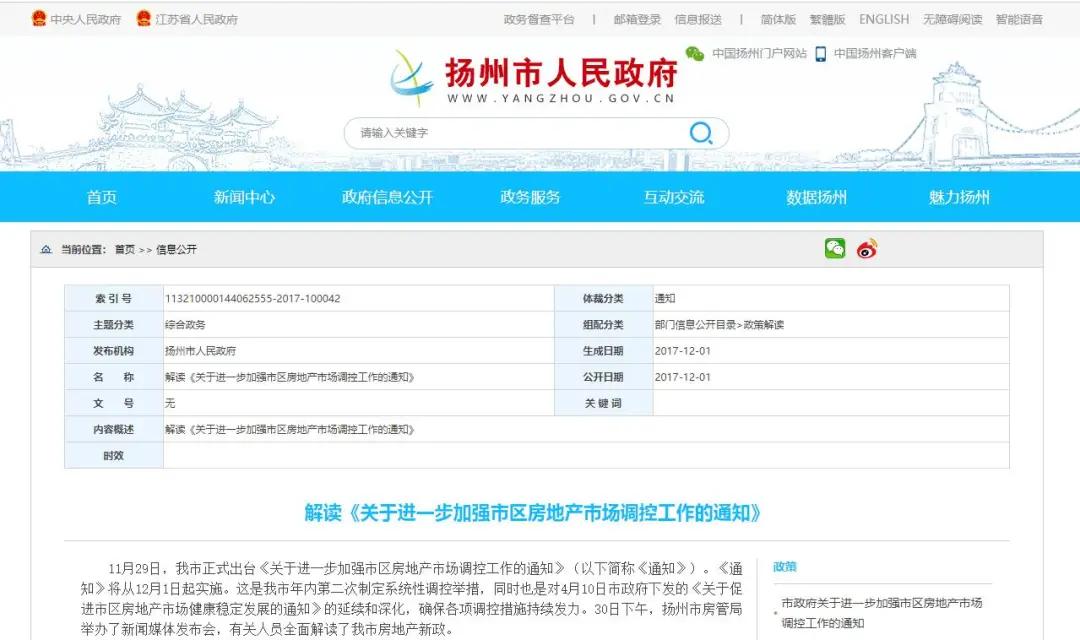Click the national emblem beside 中央人民政府

pos(38,17)
